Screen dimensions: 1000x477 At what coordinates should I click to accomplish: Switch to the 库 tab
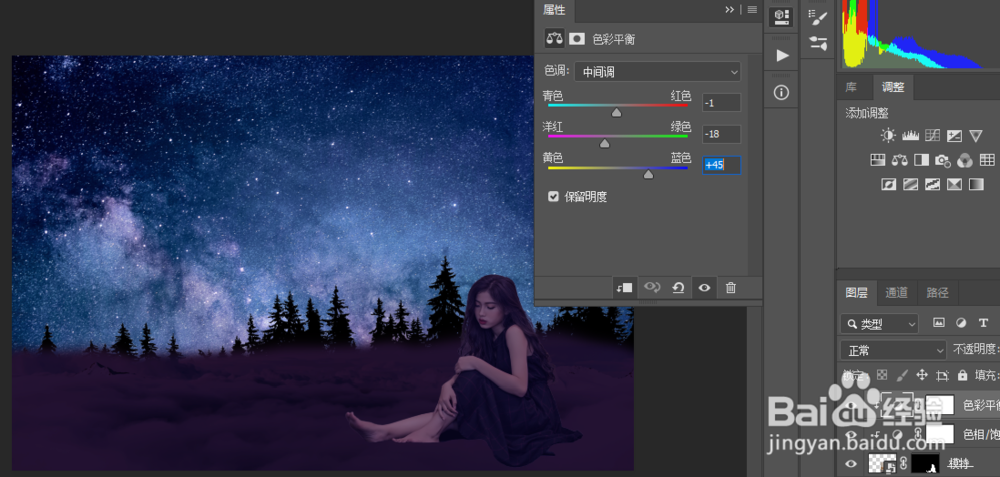pos(851,87)
